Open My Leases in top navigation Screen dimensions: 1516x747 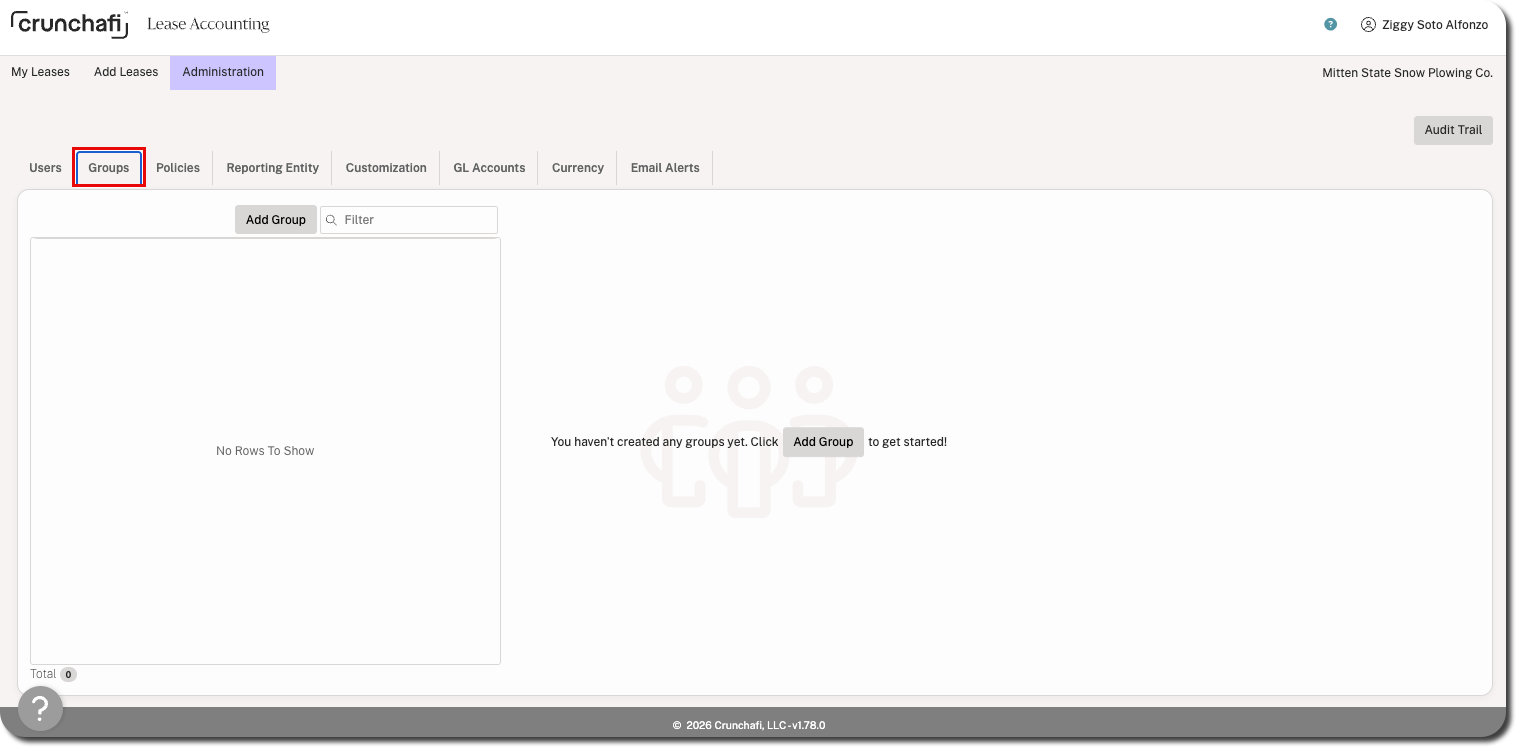point(41,72)
